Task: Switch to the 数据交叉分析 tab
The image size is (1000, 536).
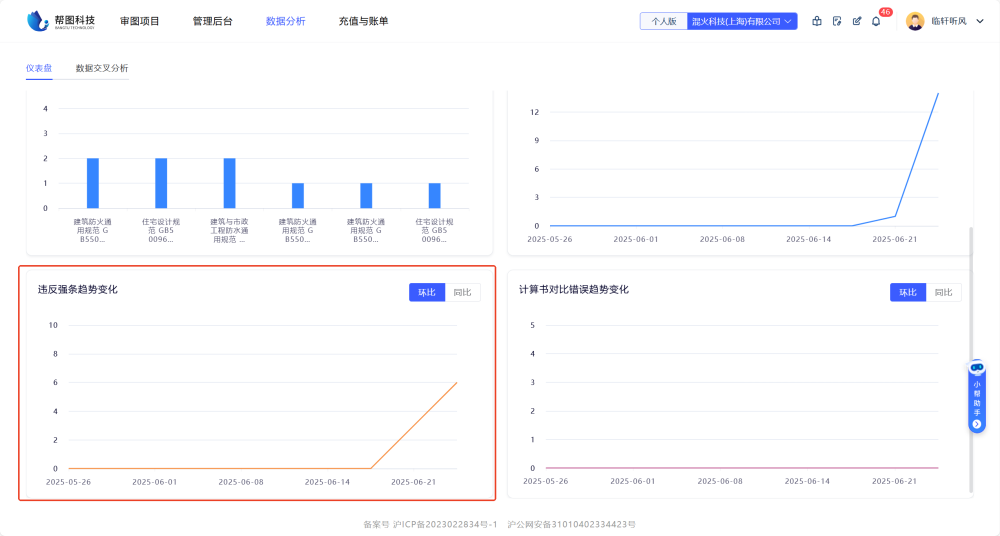Action: pyautogui.click(x=102, y=68)
